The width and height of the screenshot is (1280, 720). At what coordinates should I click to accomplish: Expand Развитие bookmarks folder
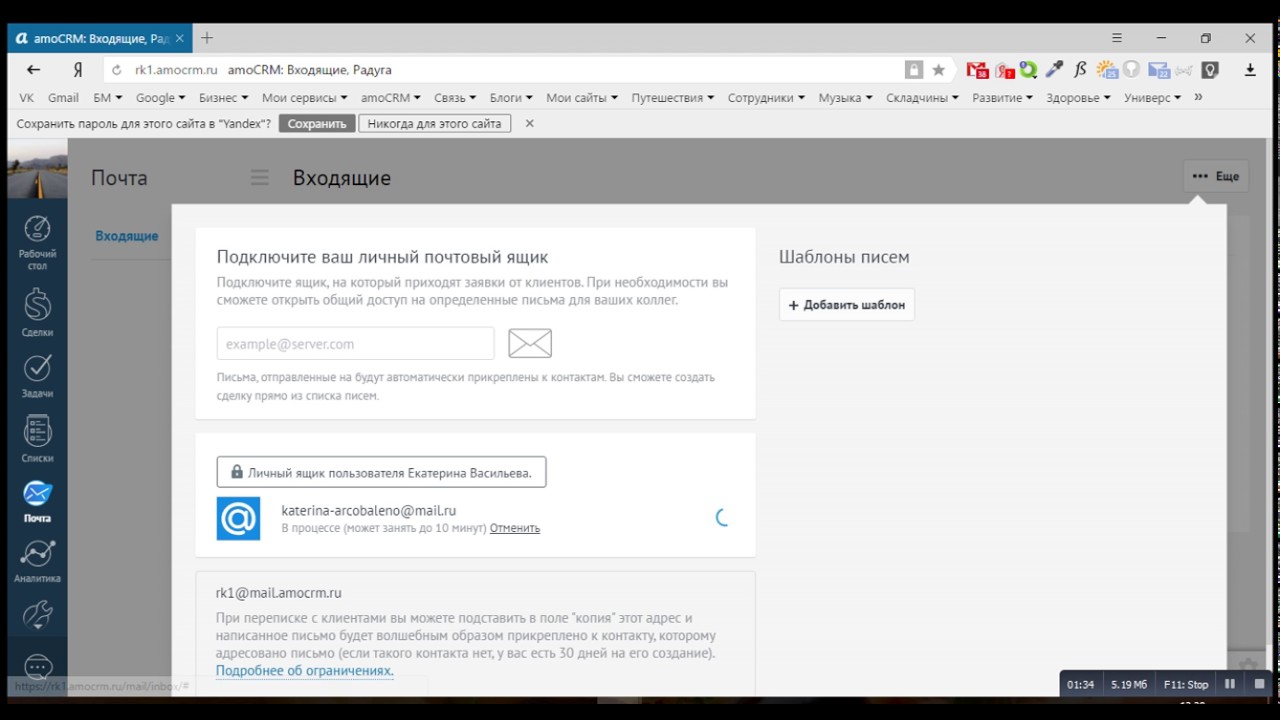coord(1003,98)
